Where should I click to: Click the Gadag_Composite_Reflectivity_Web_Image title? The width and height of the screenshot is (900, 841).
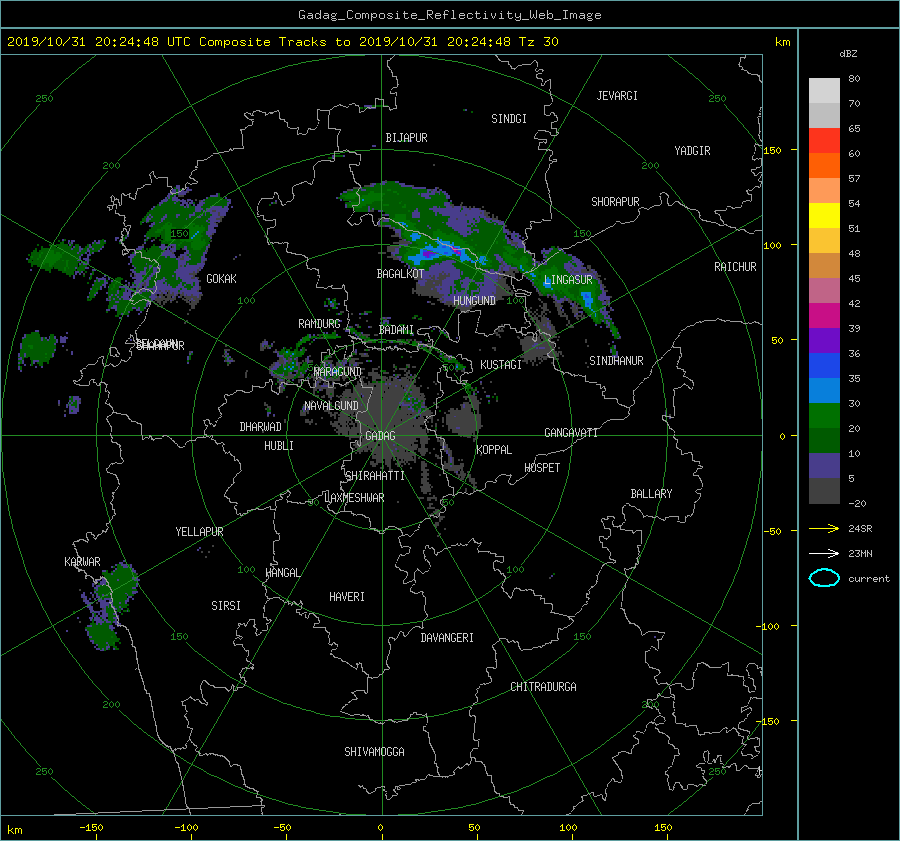(449, 15)
